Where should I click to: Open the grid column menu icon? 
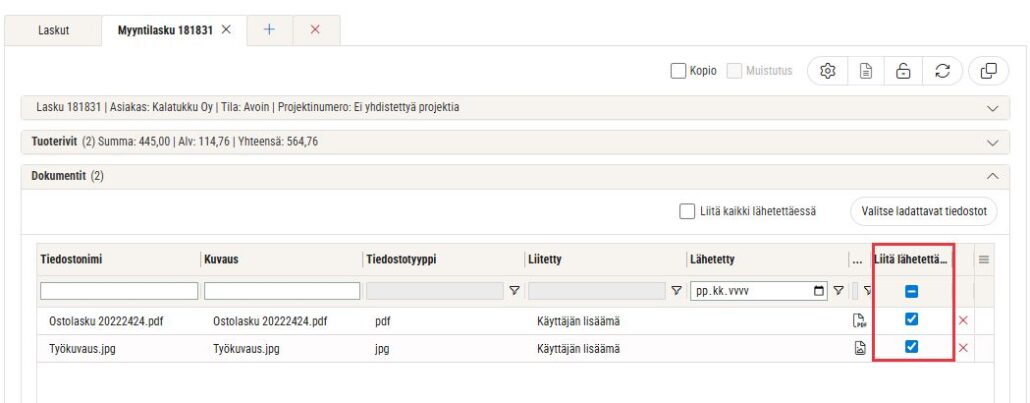pyautogui.click(x=984, y=260)
